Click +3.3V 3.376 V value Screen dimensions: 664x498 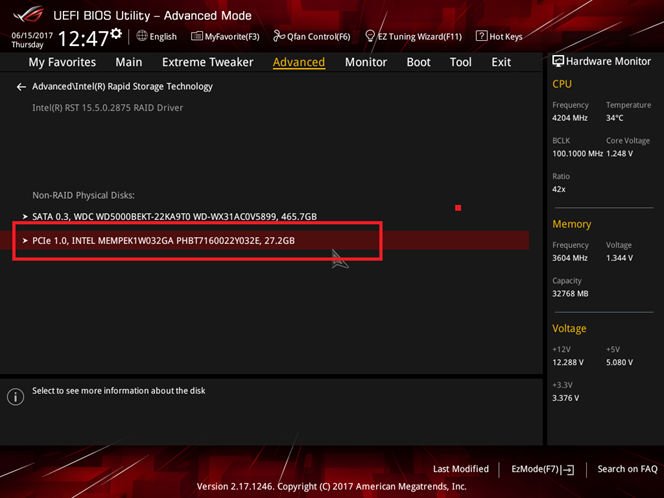pyautogui.click(x=565, y=398)
